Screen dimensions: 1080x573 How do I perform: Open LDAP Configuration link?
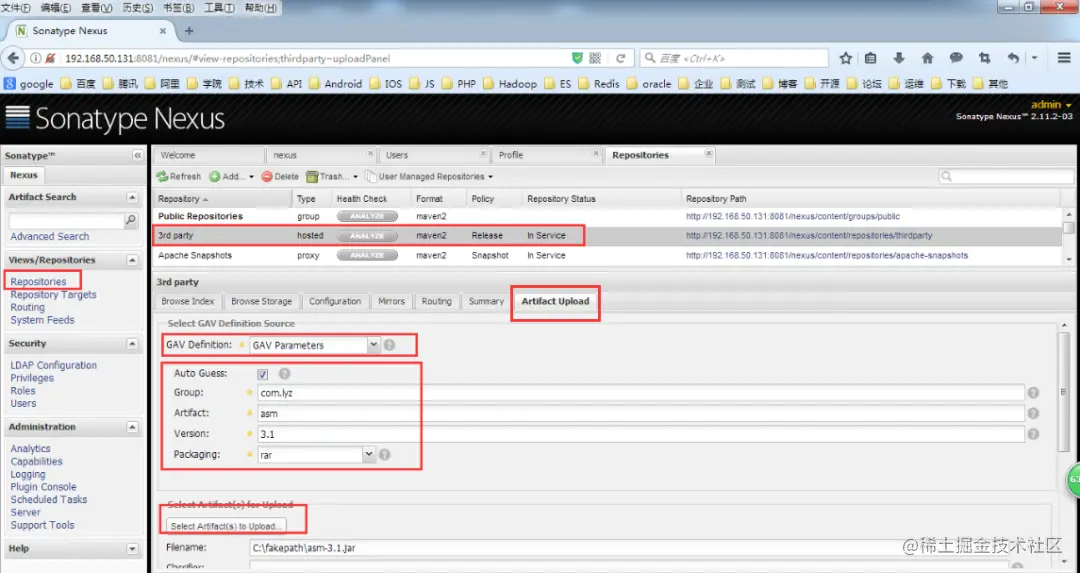point(53,366)
